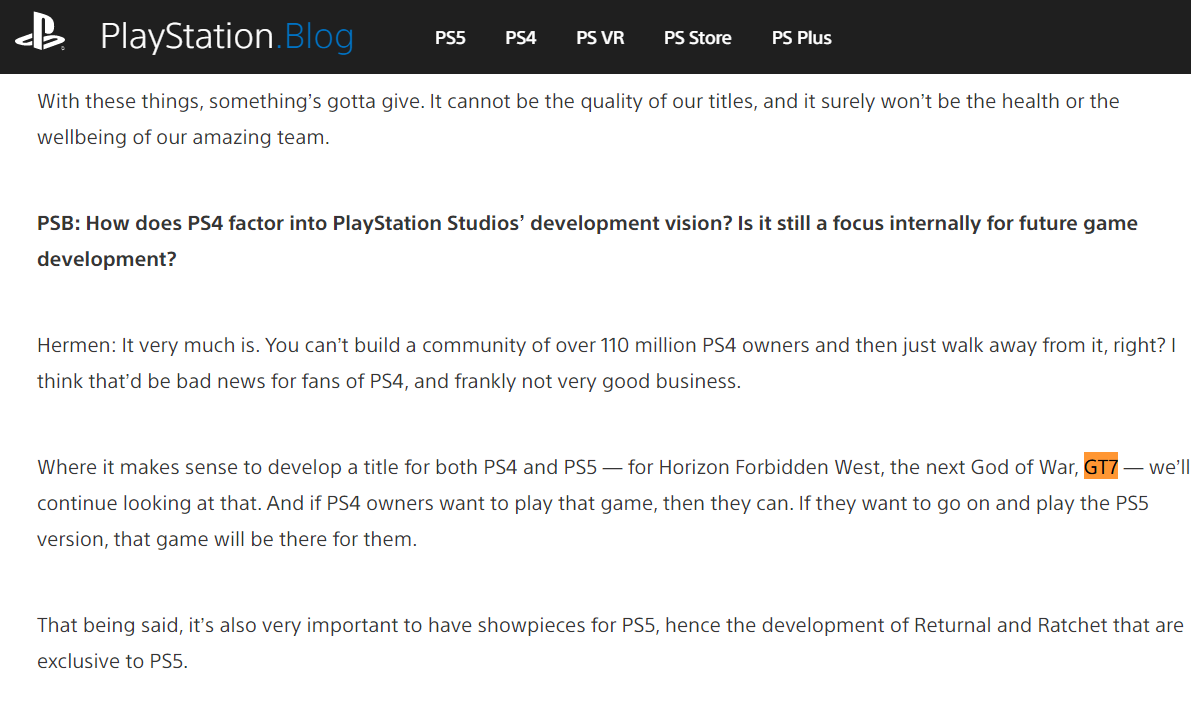Click the highlighted GT7 text

pos(1101,466)
